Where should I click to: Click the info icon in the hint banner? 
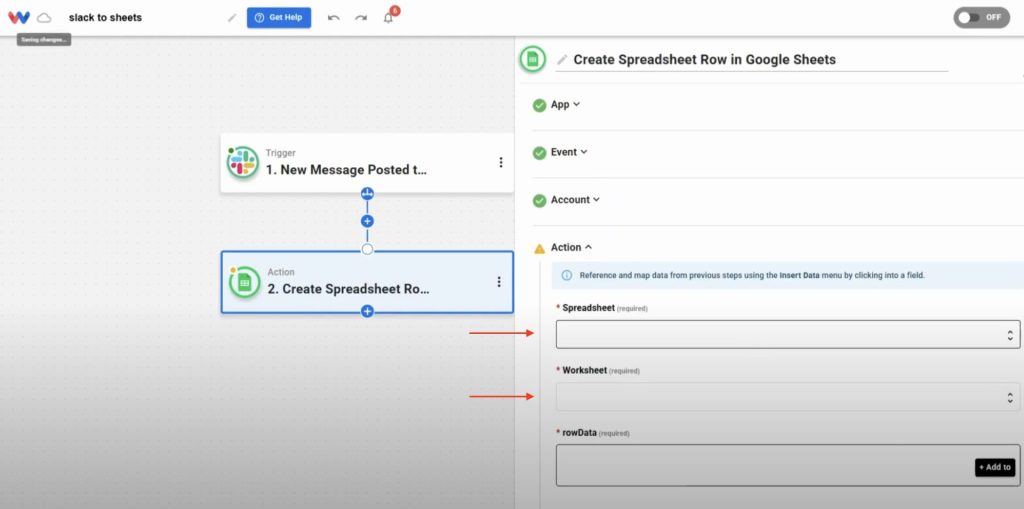566,276
